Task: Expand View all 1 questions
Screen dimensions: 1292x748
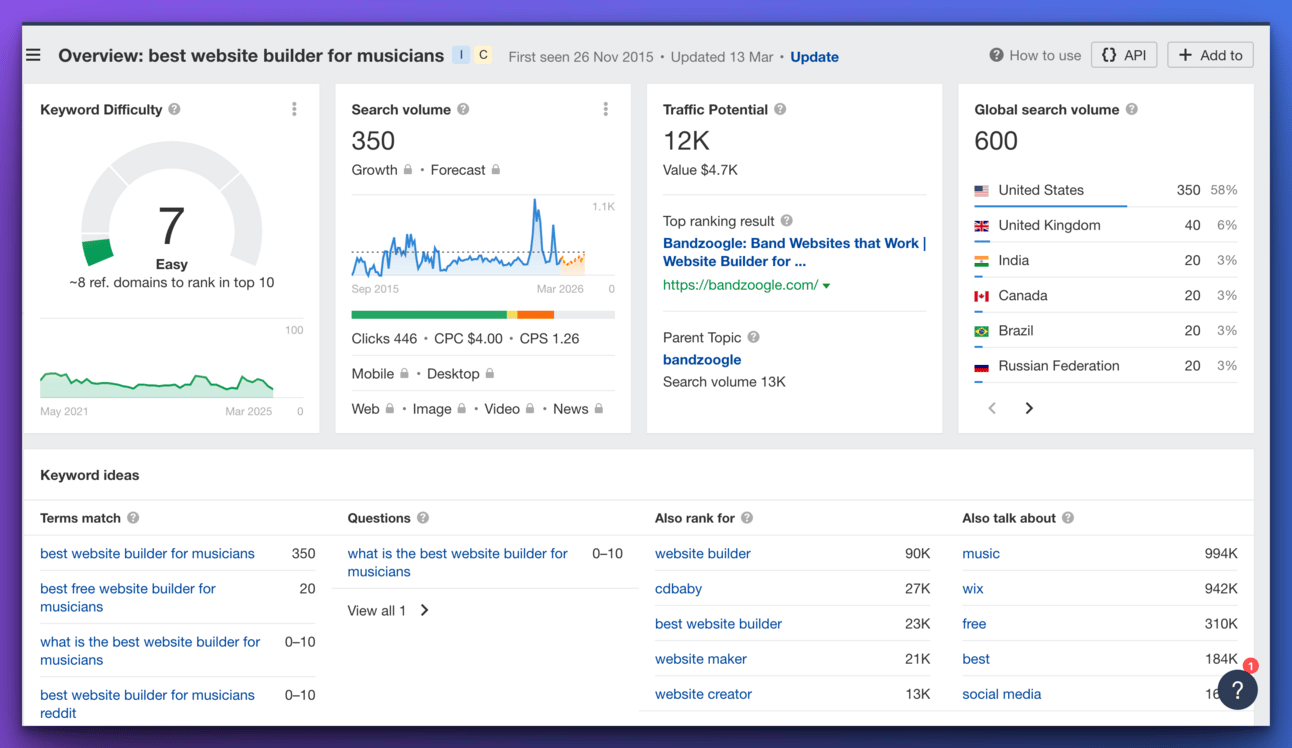Action: (x=388, y=610)
